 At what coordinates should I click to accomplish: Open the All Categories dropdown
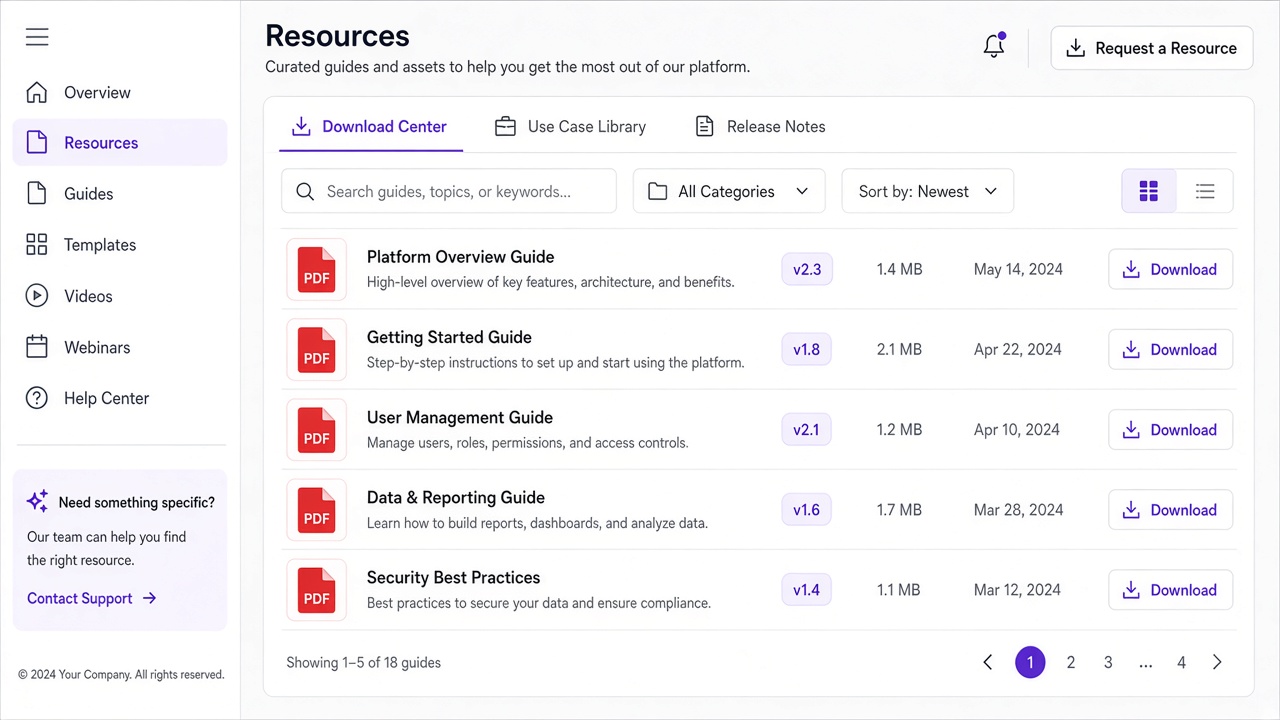729,191
